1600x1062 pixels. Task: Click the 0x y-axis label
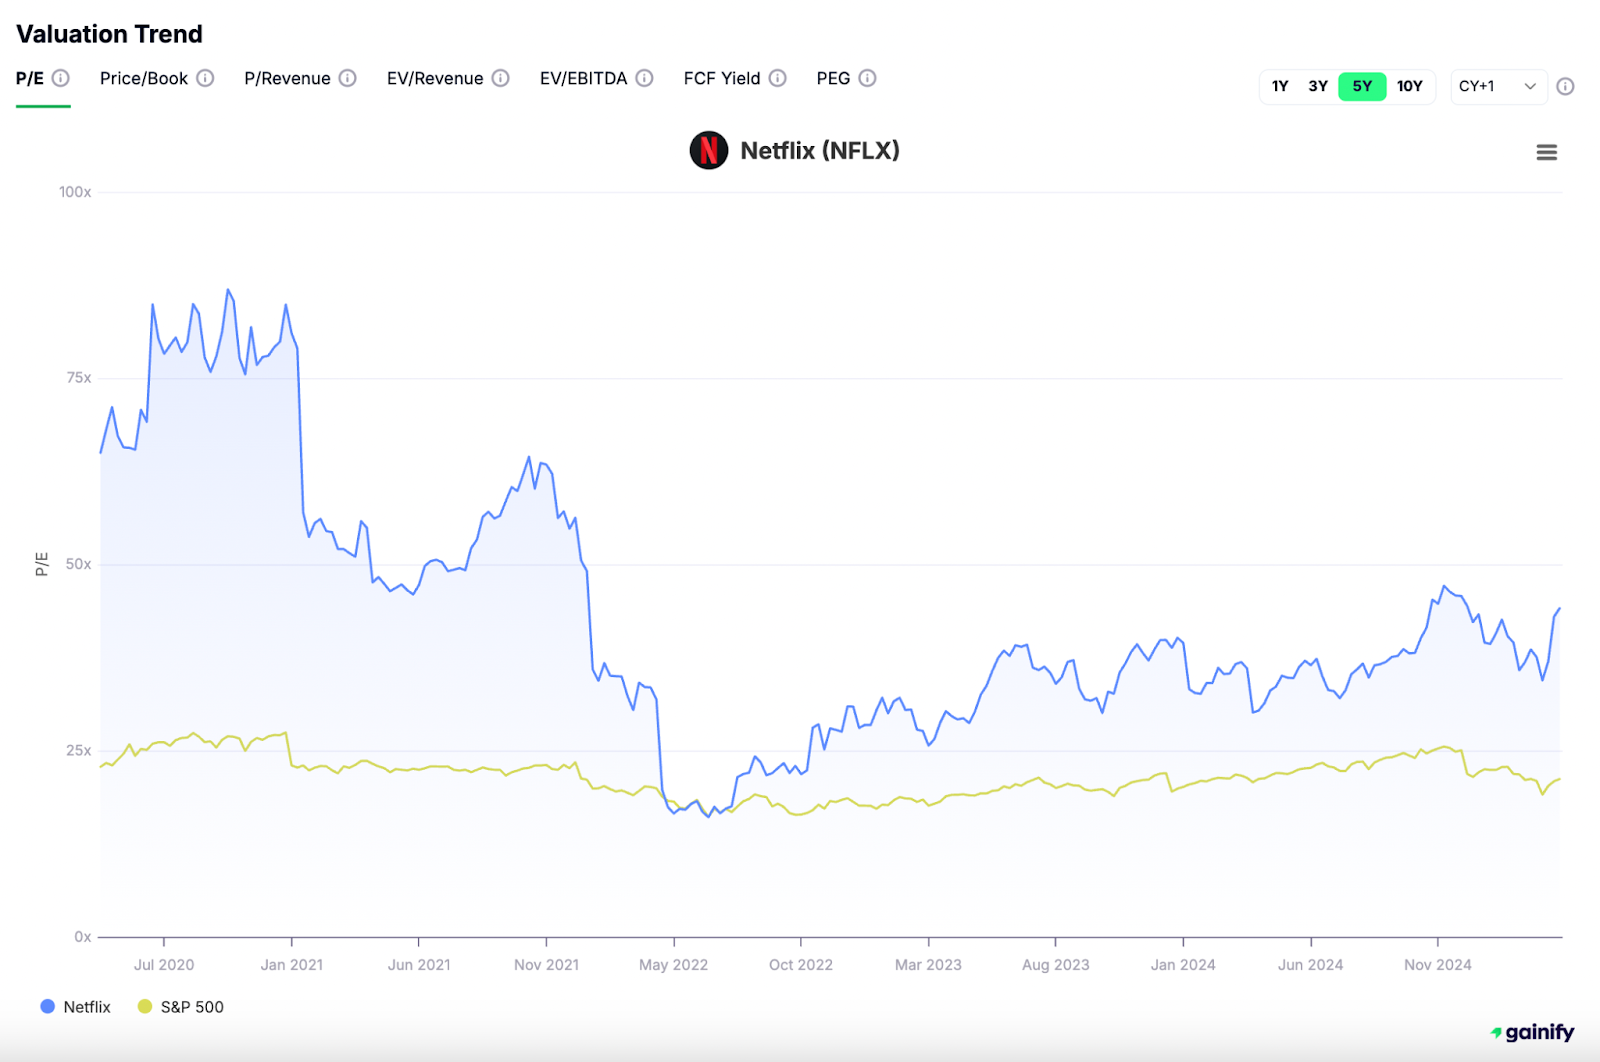(83, 937)
